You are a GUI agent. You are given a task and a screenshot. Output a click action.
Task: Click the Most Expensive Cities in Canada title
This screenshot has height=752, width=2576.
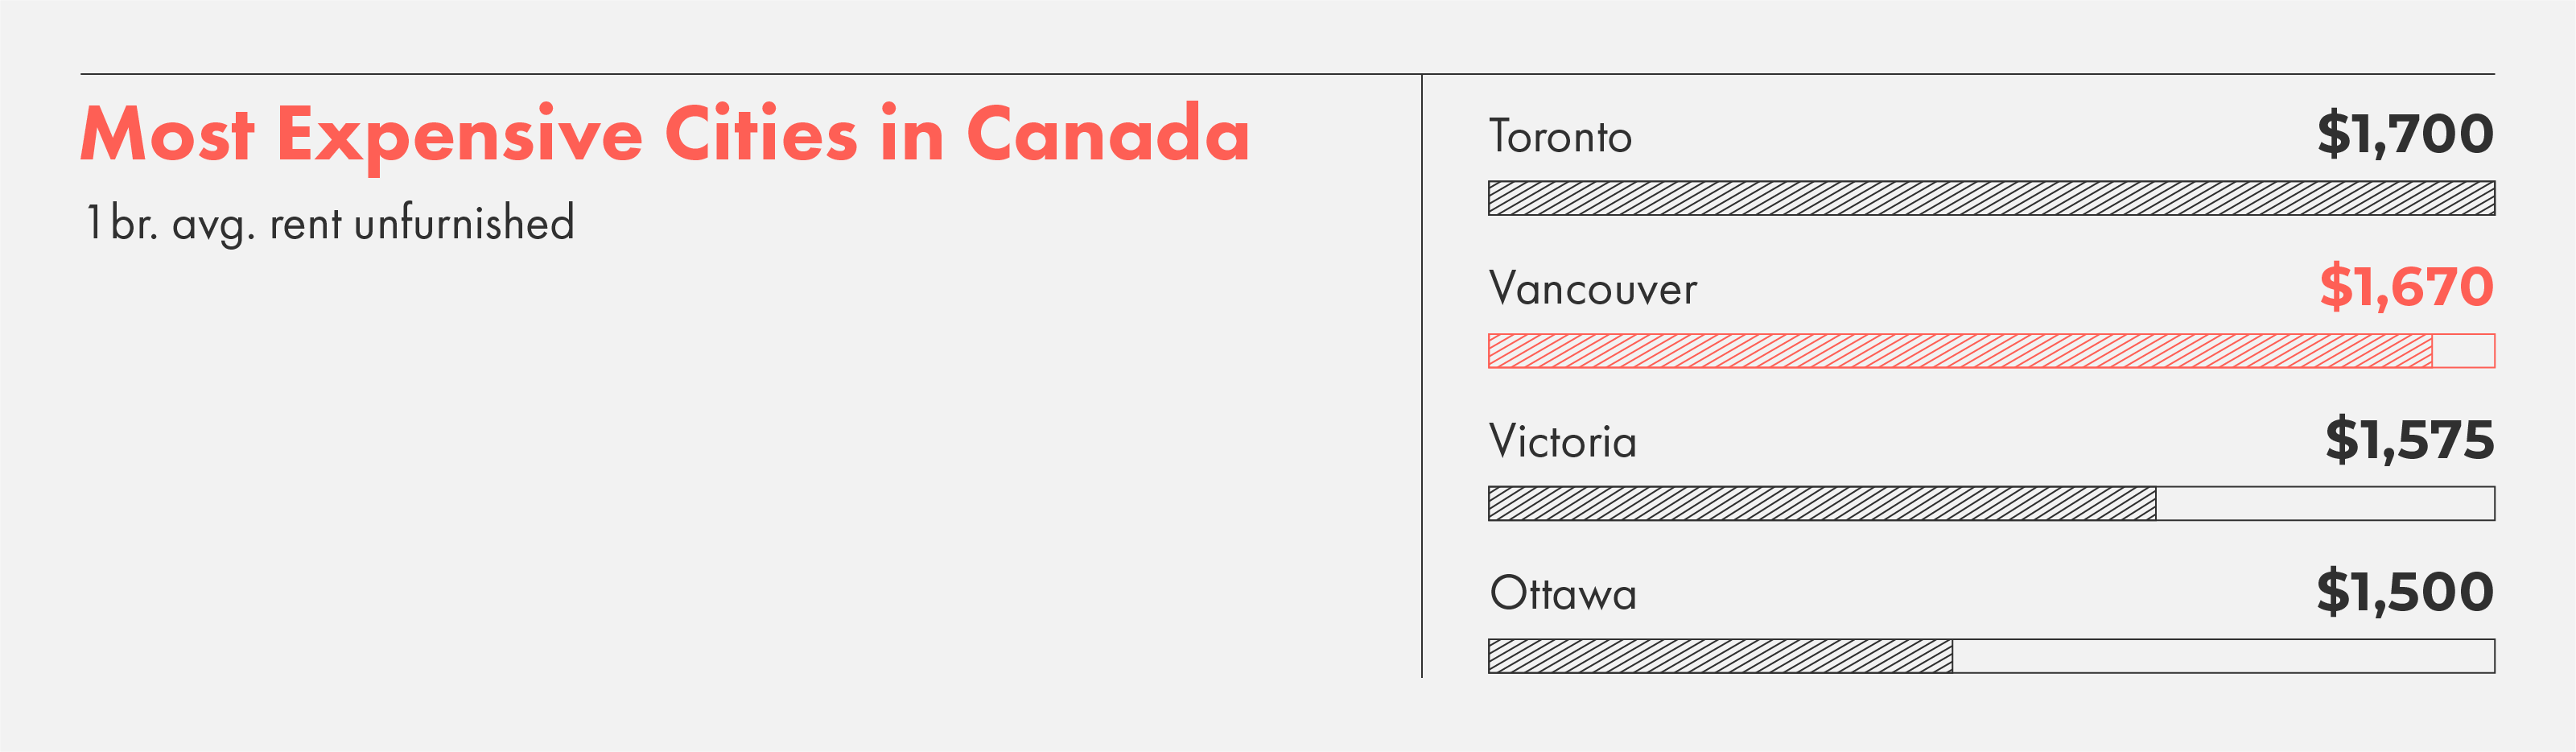pyautogui.click(x=665, y=135)
